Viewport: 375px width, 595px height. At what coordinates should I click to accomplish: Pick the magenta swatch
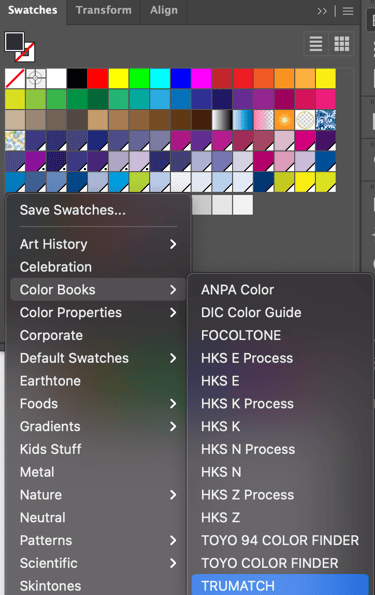tap(201, 78)
